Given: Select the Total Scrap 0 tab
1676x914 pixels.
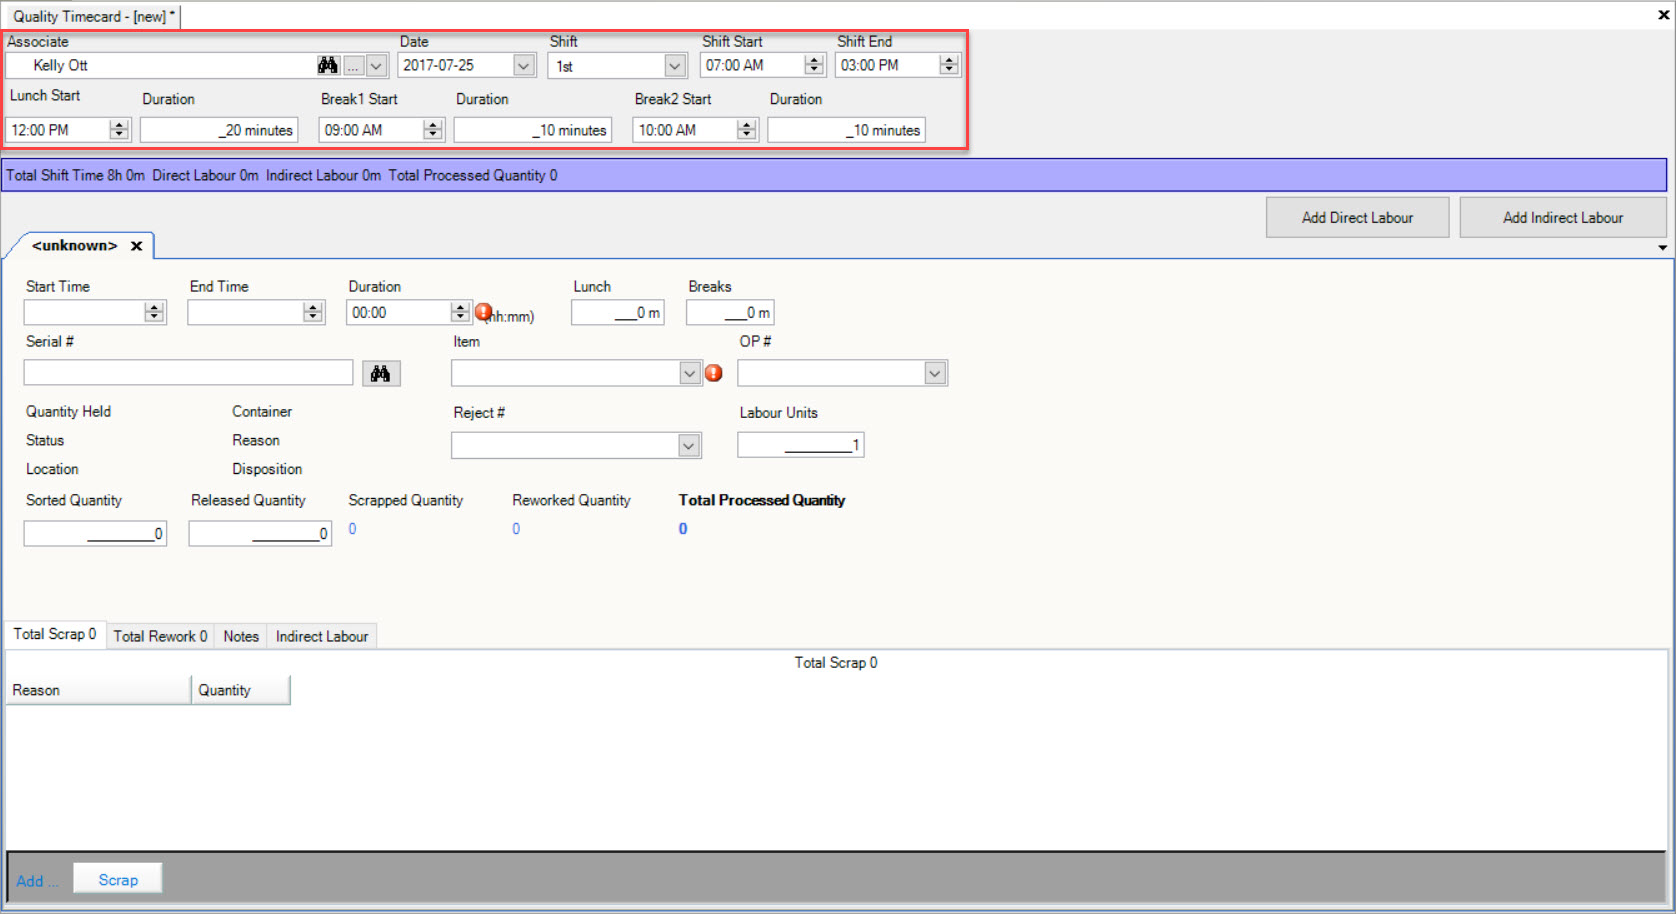Looking at the screenshot, I should click(x=55, y=634).
